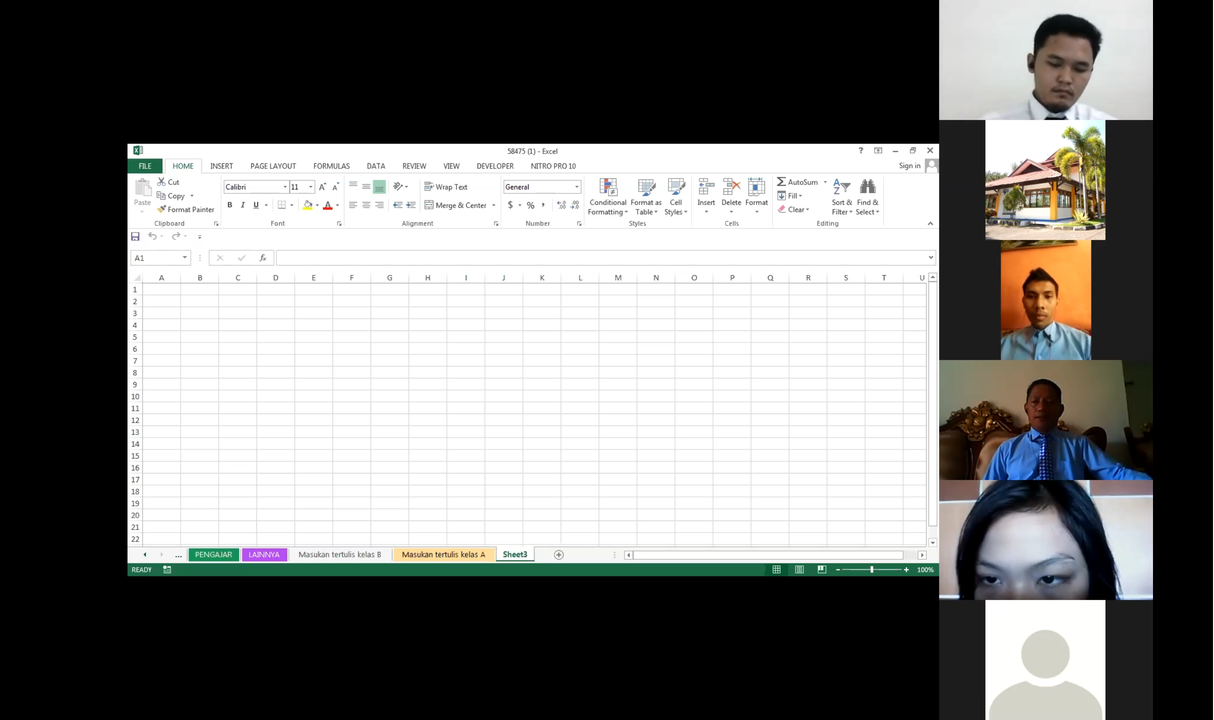Screen dimensions: 1214x720
Task: Click the Save icon in quick access toolbar
Action: [136, 236]
